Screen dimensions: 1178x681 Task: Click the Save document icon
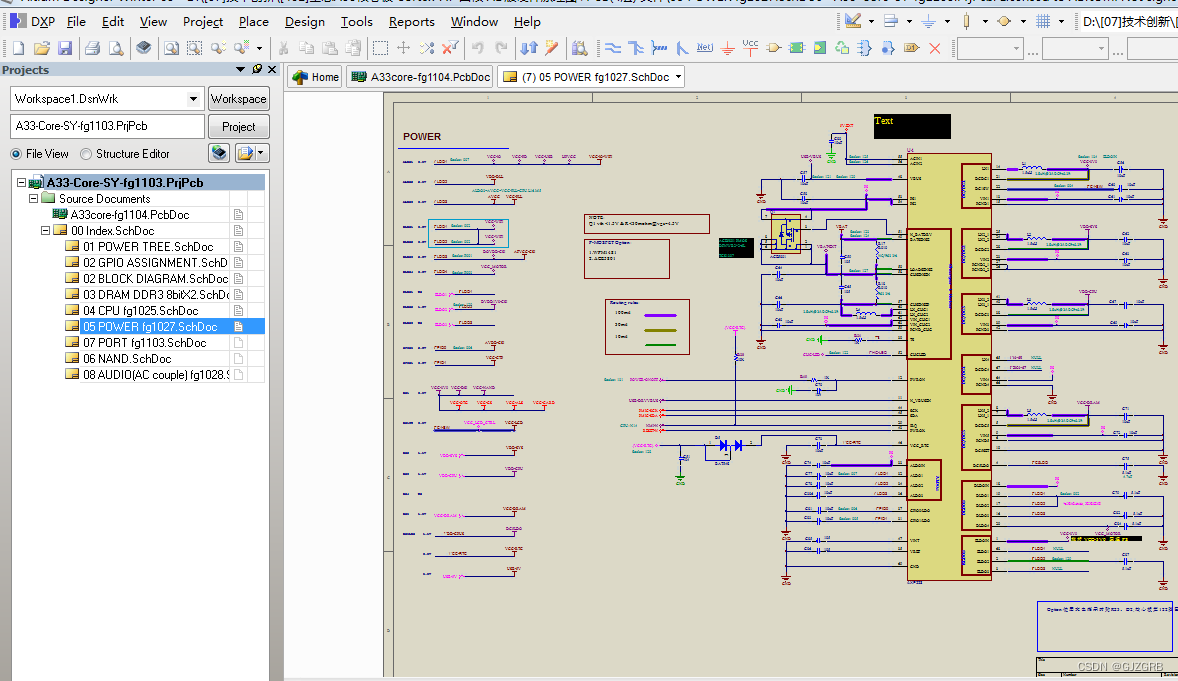[x=65, y=48]
